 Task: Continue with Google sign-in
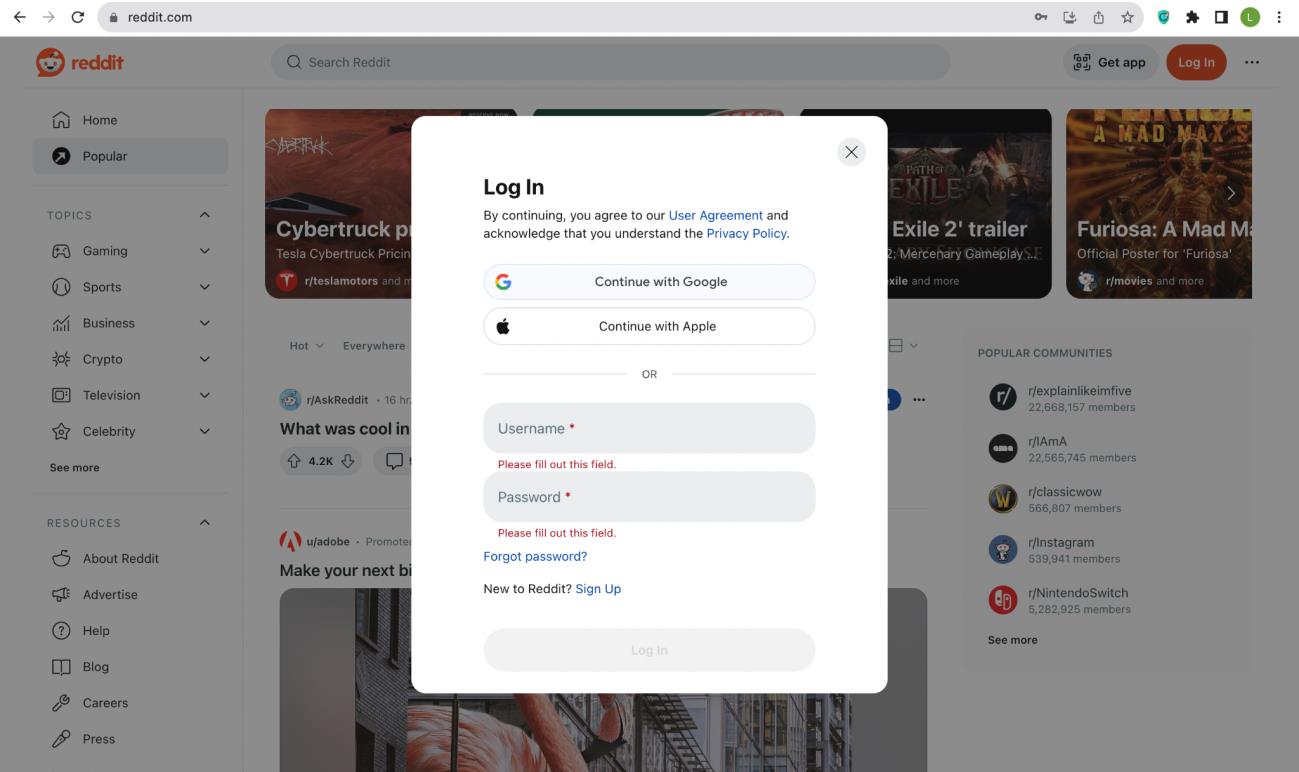point(649,282)
